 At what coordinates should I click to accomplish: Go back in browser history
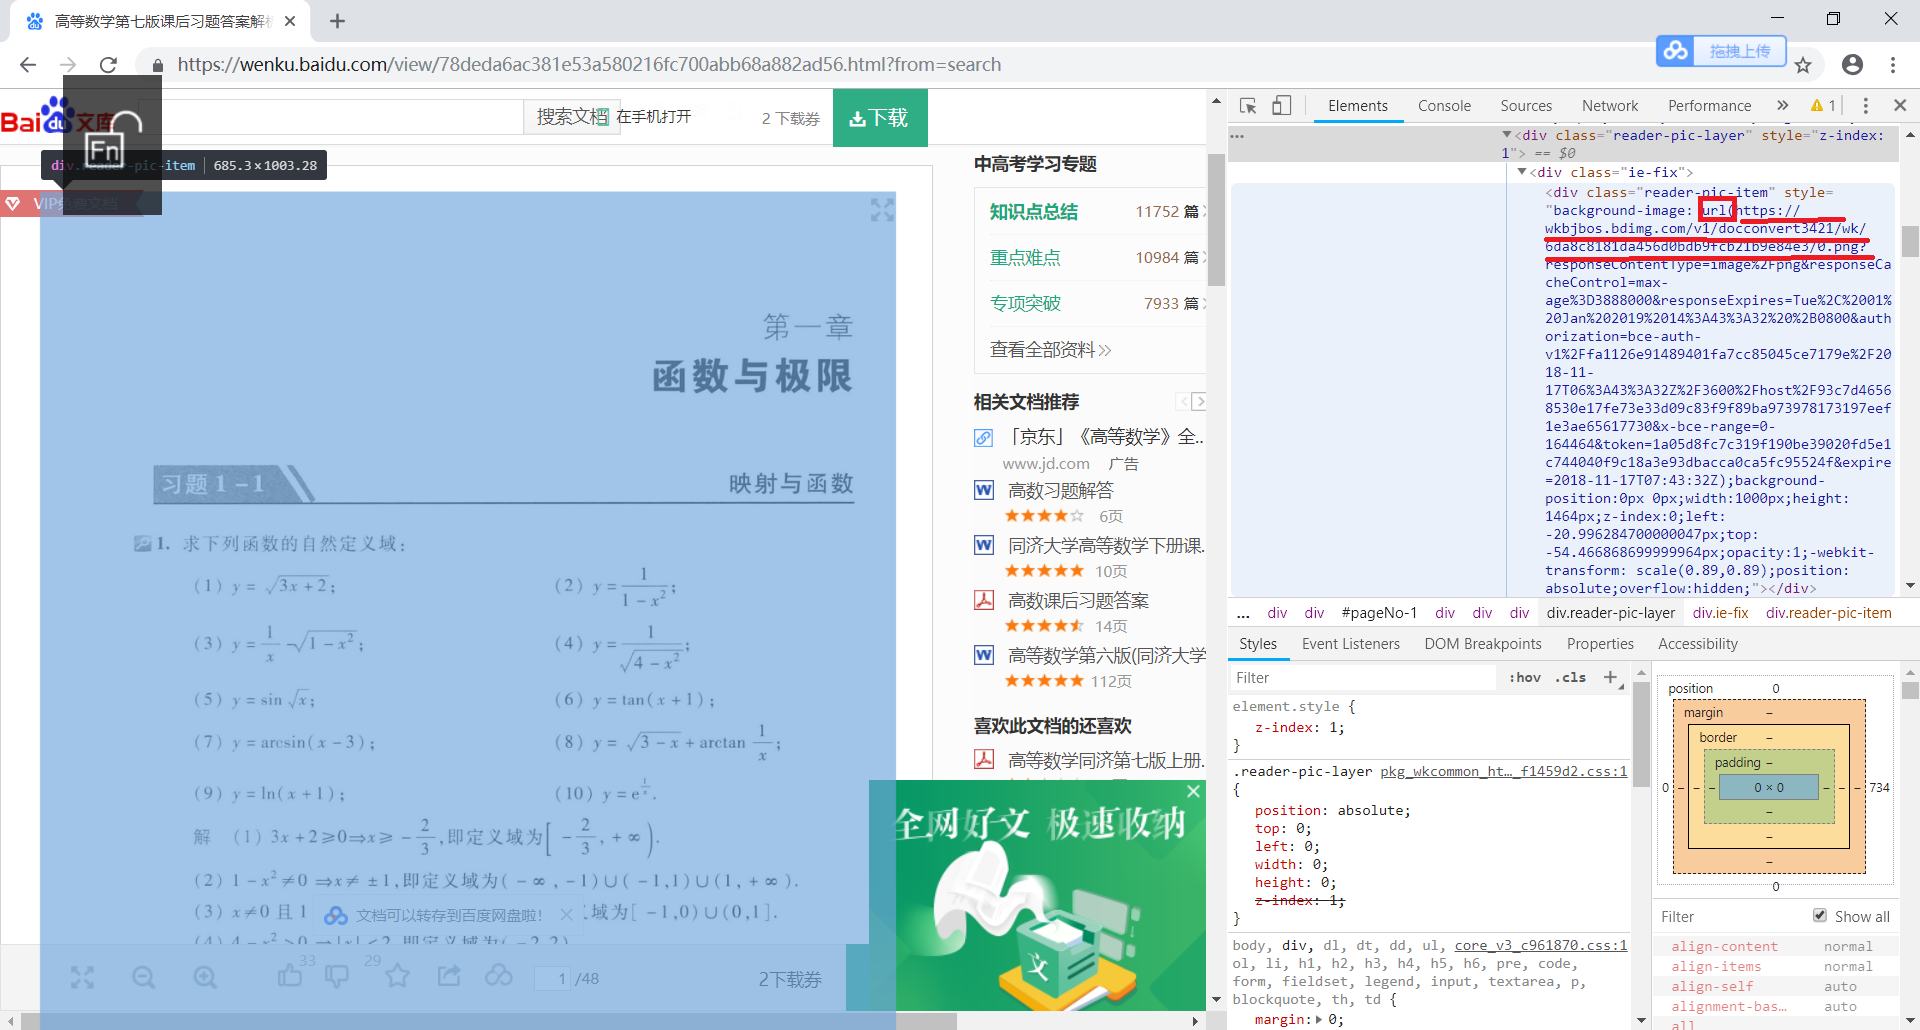28,65
